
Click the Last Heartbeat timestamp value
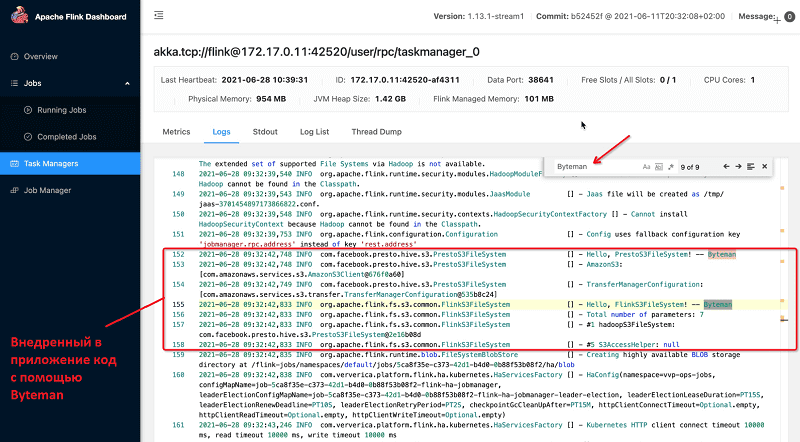pos(264,80)
